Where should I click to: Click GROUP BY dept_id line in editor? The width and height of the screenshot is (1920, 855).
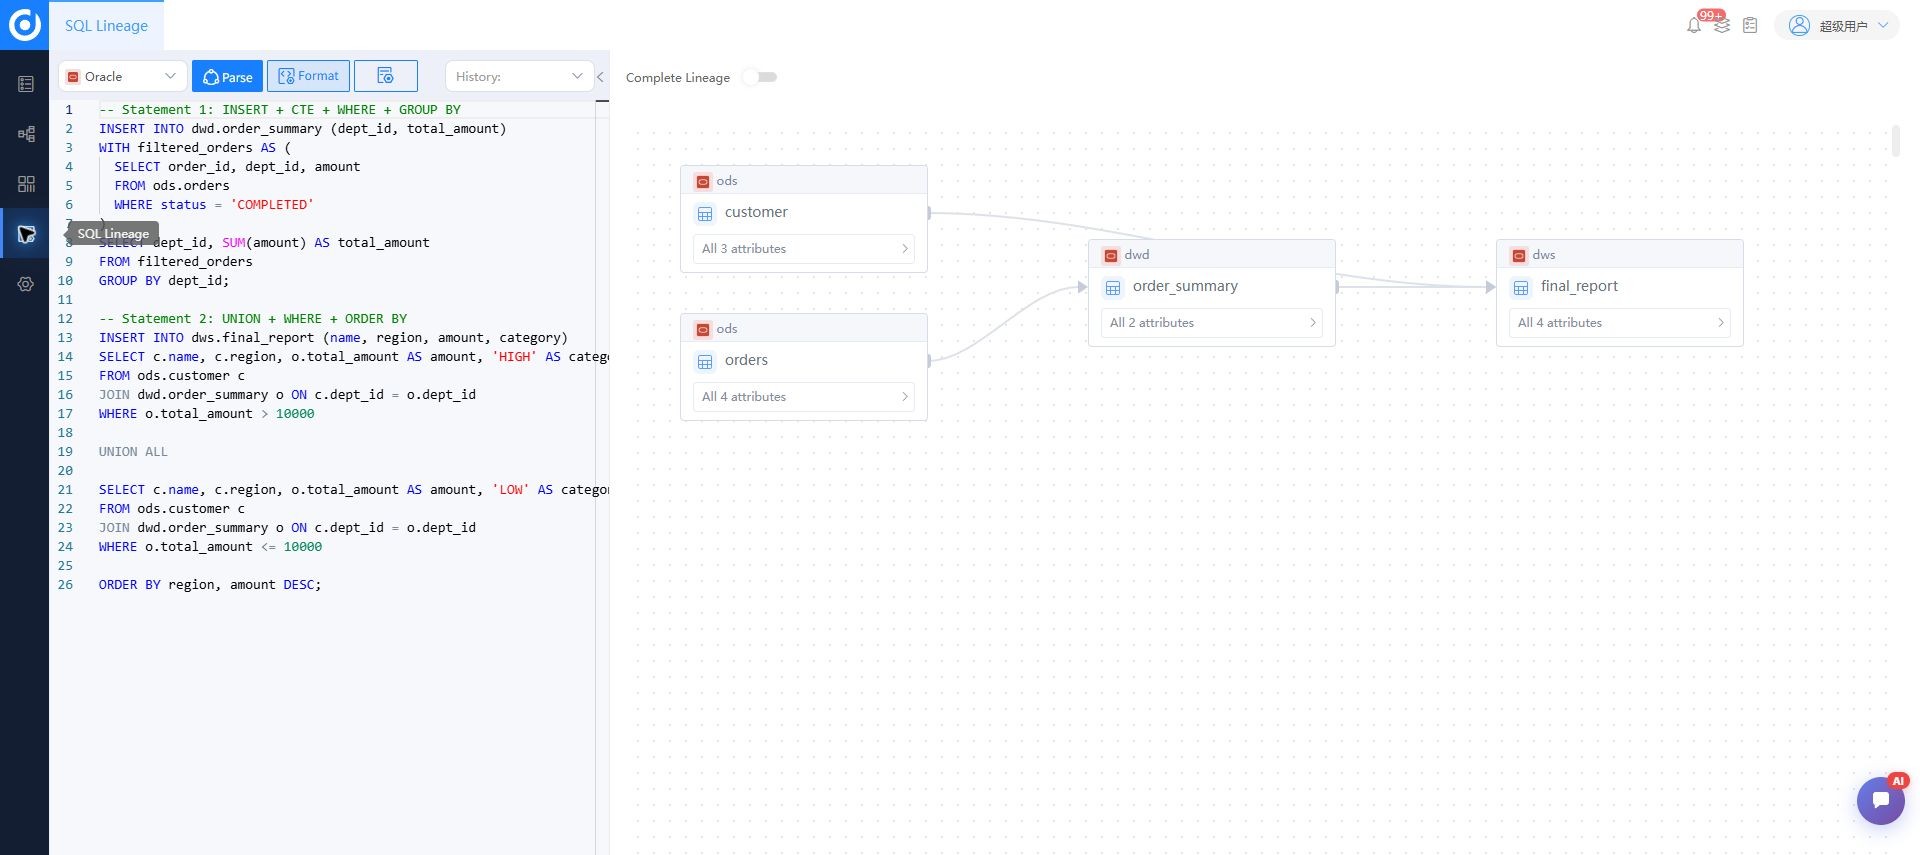(164, 281)
